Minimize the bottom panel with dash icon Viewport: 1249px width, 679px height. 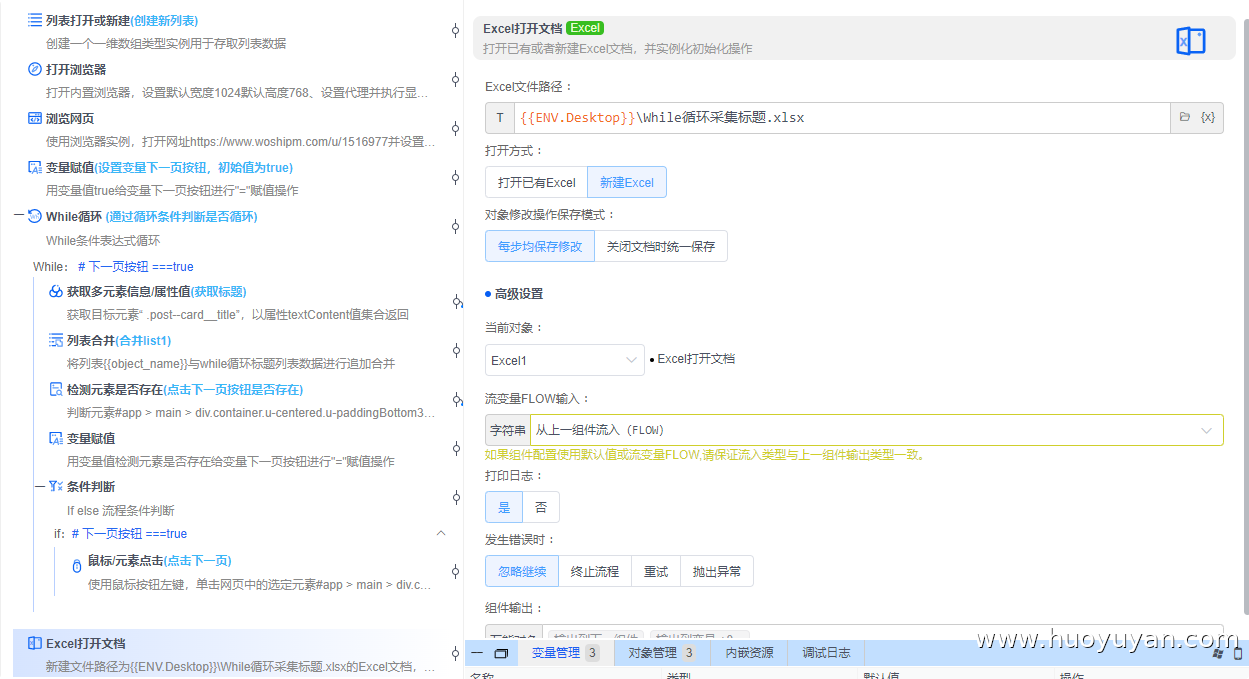[477, 653]
